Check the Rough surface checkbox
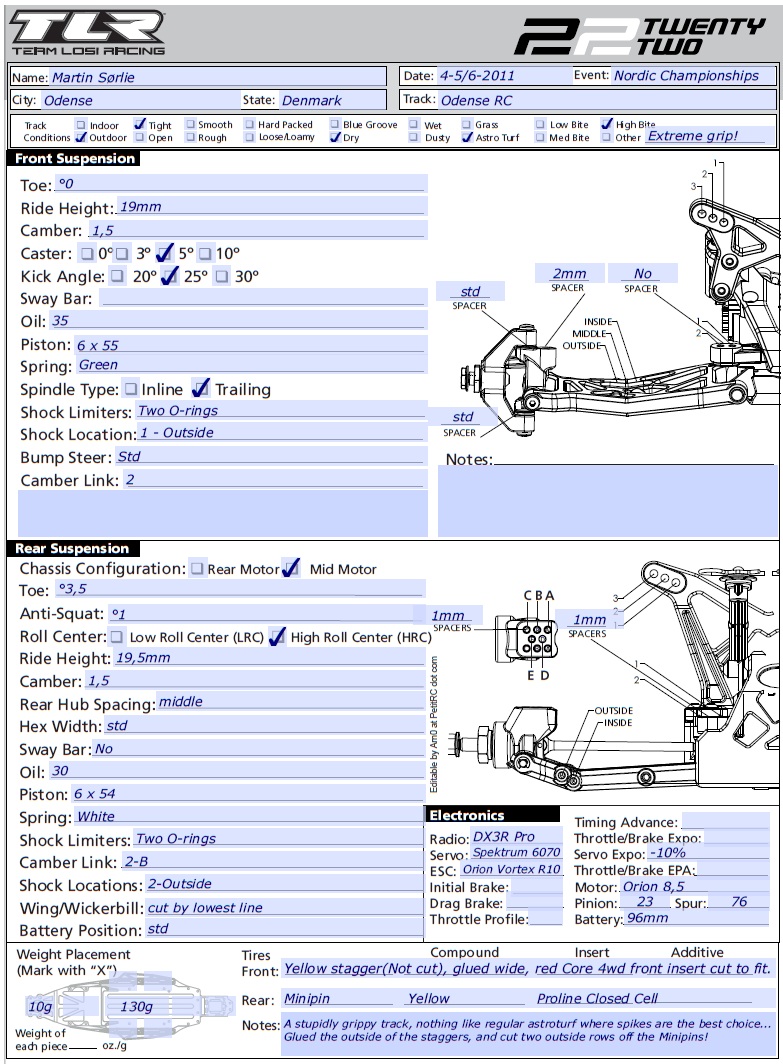 pyautogui.click(x=191, y=137)
